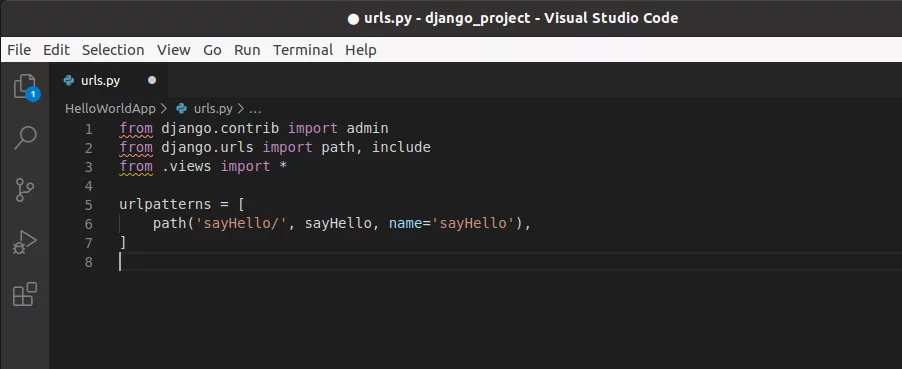Expand the HelloWorldApp breadcrumb folder

pos(110,108)
